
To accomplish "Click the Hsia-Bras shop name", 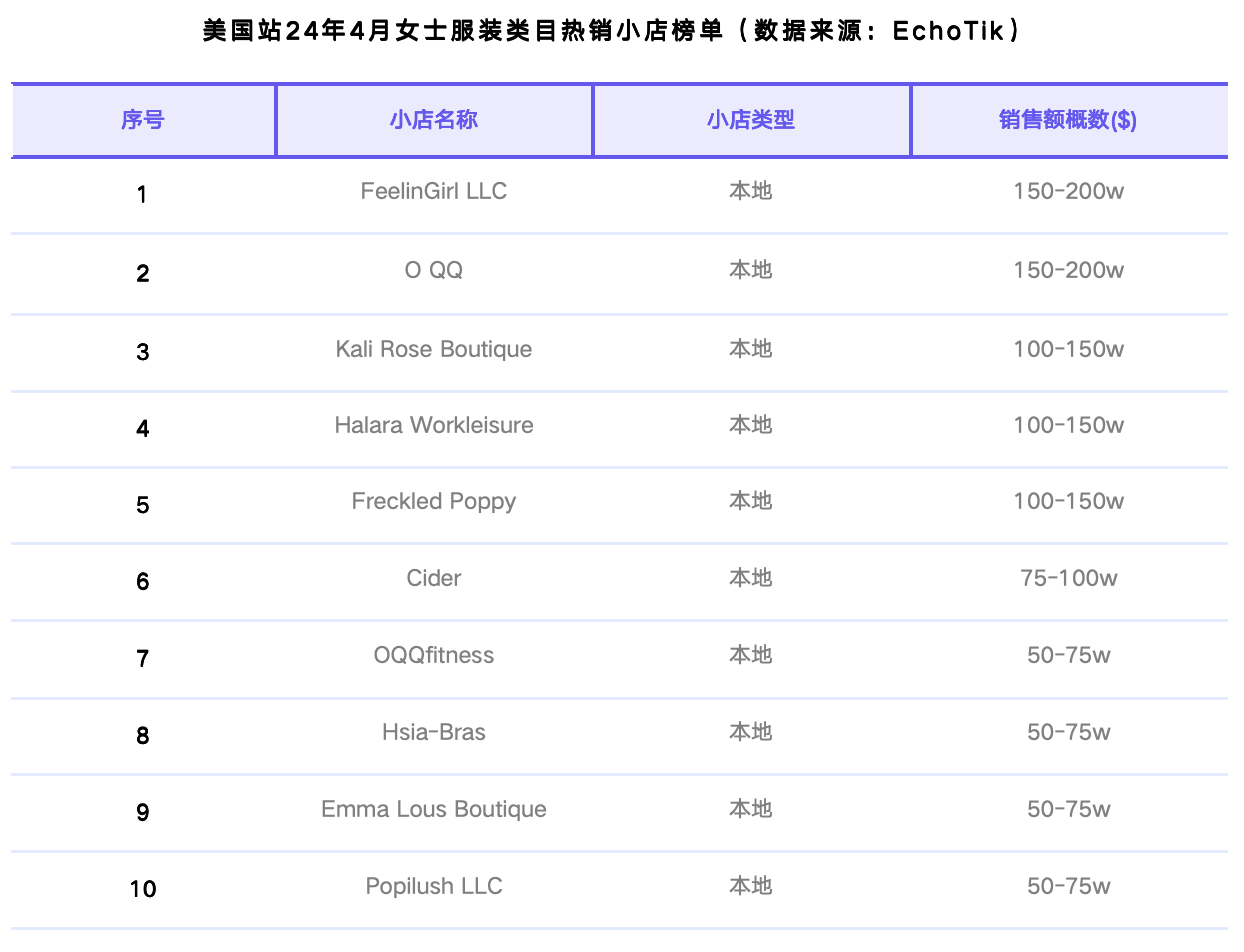I will tap(433, 732).
